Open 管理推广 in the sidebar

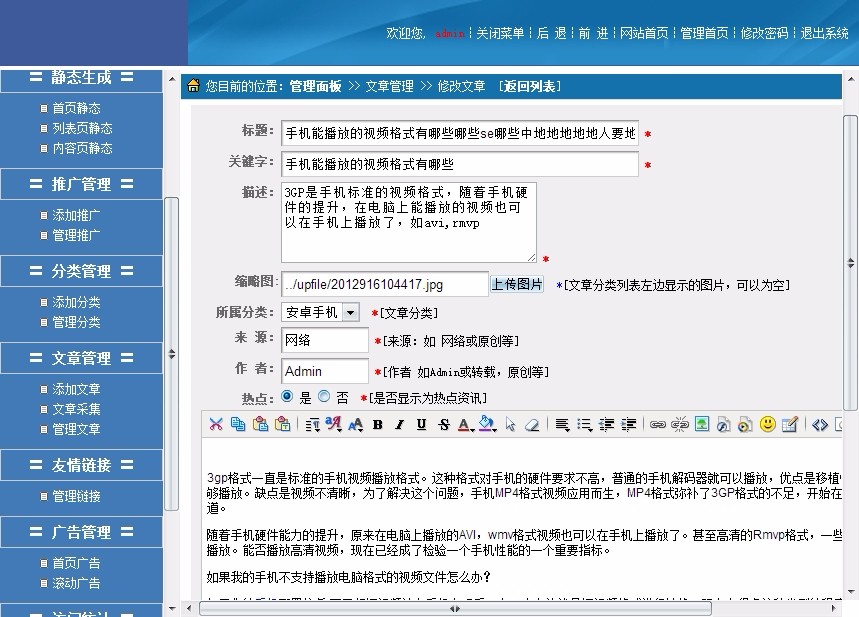pyautogui.click(x=76, y=235)
